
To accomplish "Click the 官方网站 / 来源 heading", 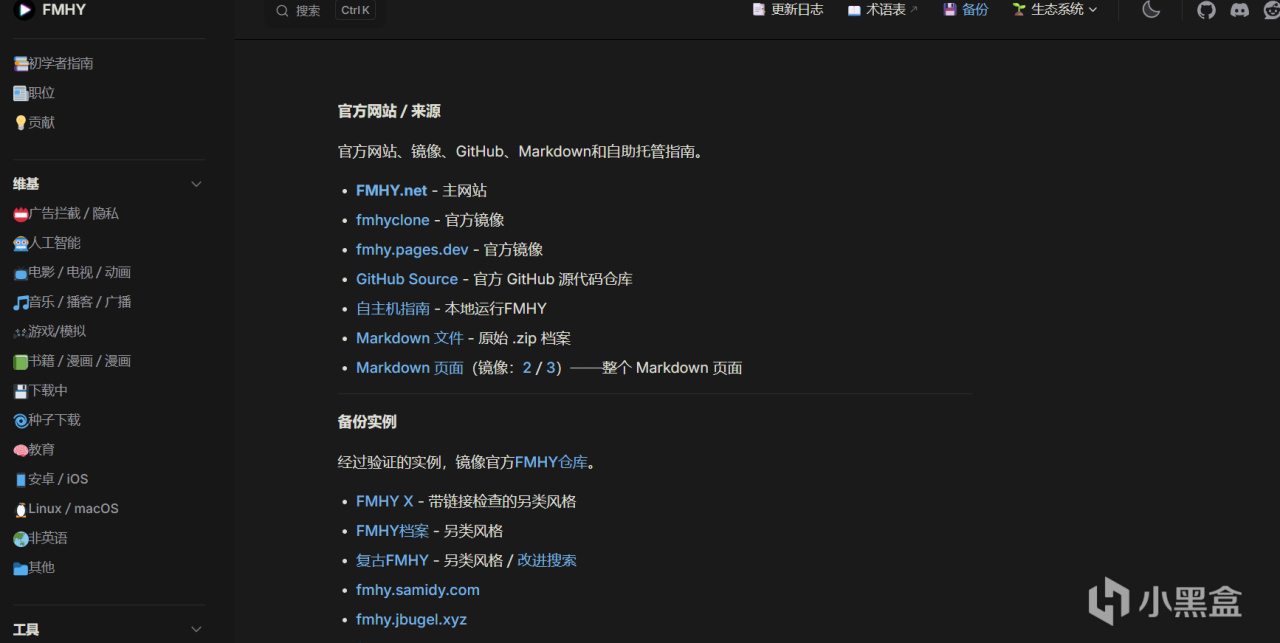I will 389,111.
